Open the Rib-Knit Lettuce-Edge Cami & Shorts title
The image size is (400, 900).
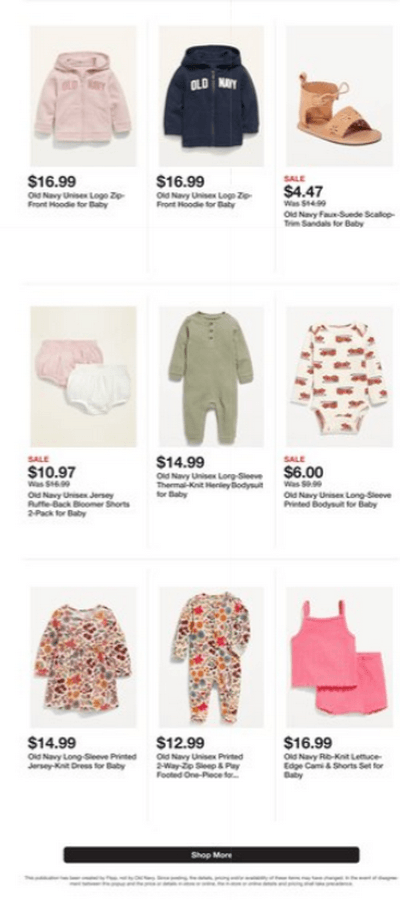point(333,766)
